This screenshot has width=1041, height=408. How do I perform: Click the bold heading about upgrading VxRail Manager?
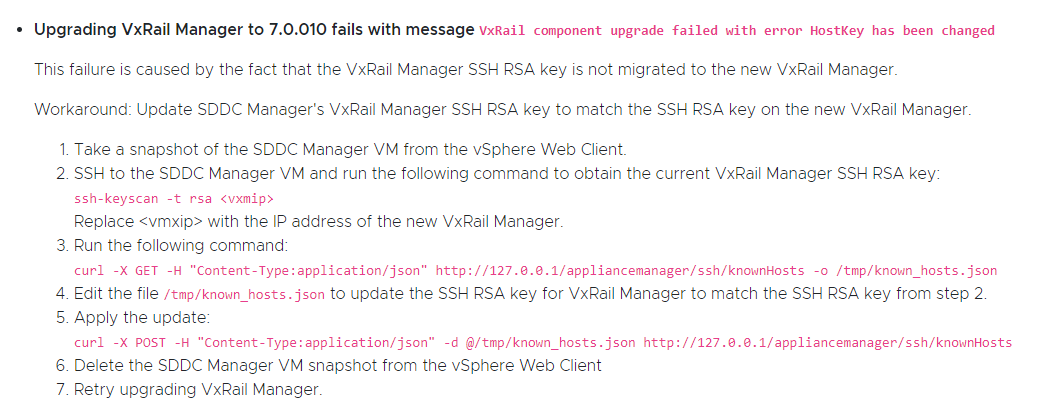254,30
